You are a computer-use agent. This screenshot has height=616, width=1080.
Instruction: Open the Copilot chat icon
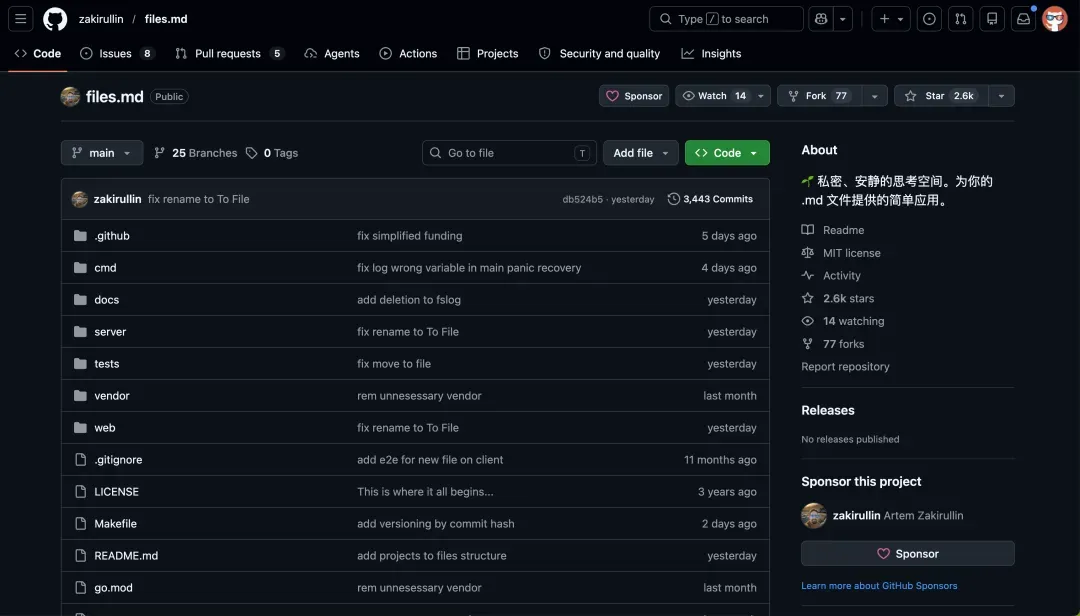tap(821, 19)
